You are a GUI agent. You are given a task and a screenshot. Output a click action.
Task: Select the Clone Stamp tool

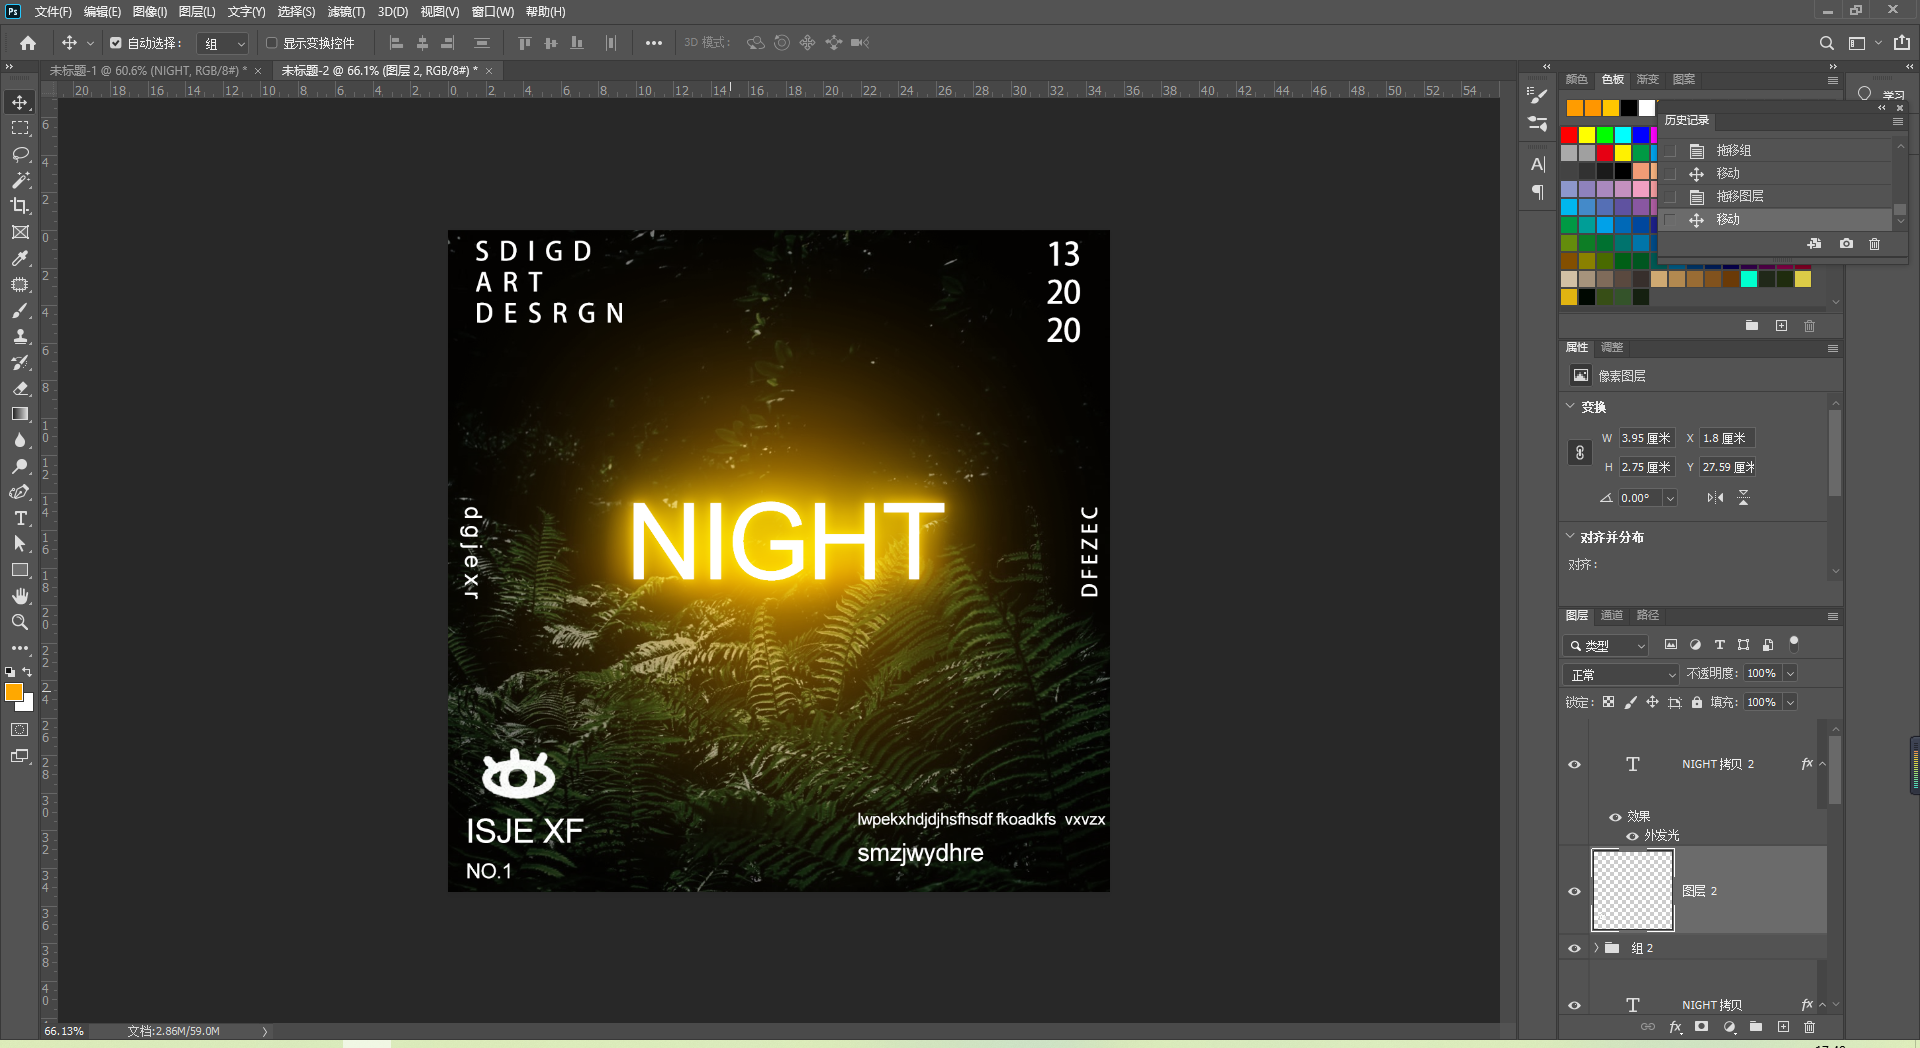click(x=20, y=336)
